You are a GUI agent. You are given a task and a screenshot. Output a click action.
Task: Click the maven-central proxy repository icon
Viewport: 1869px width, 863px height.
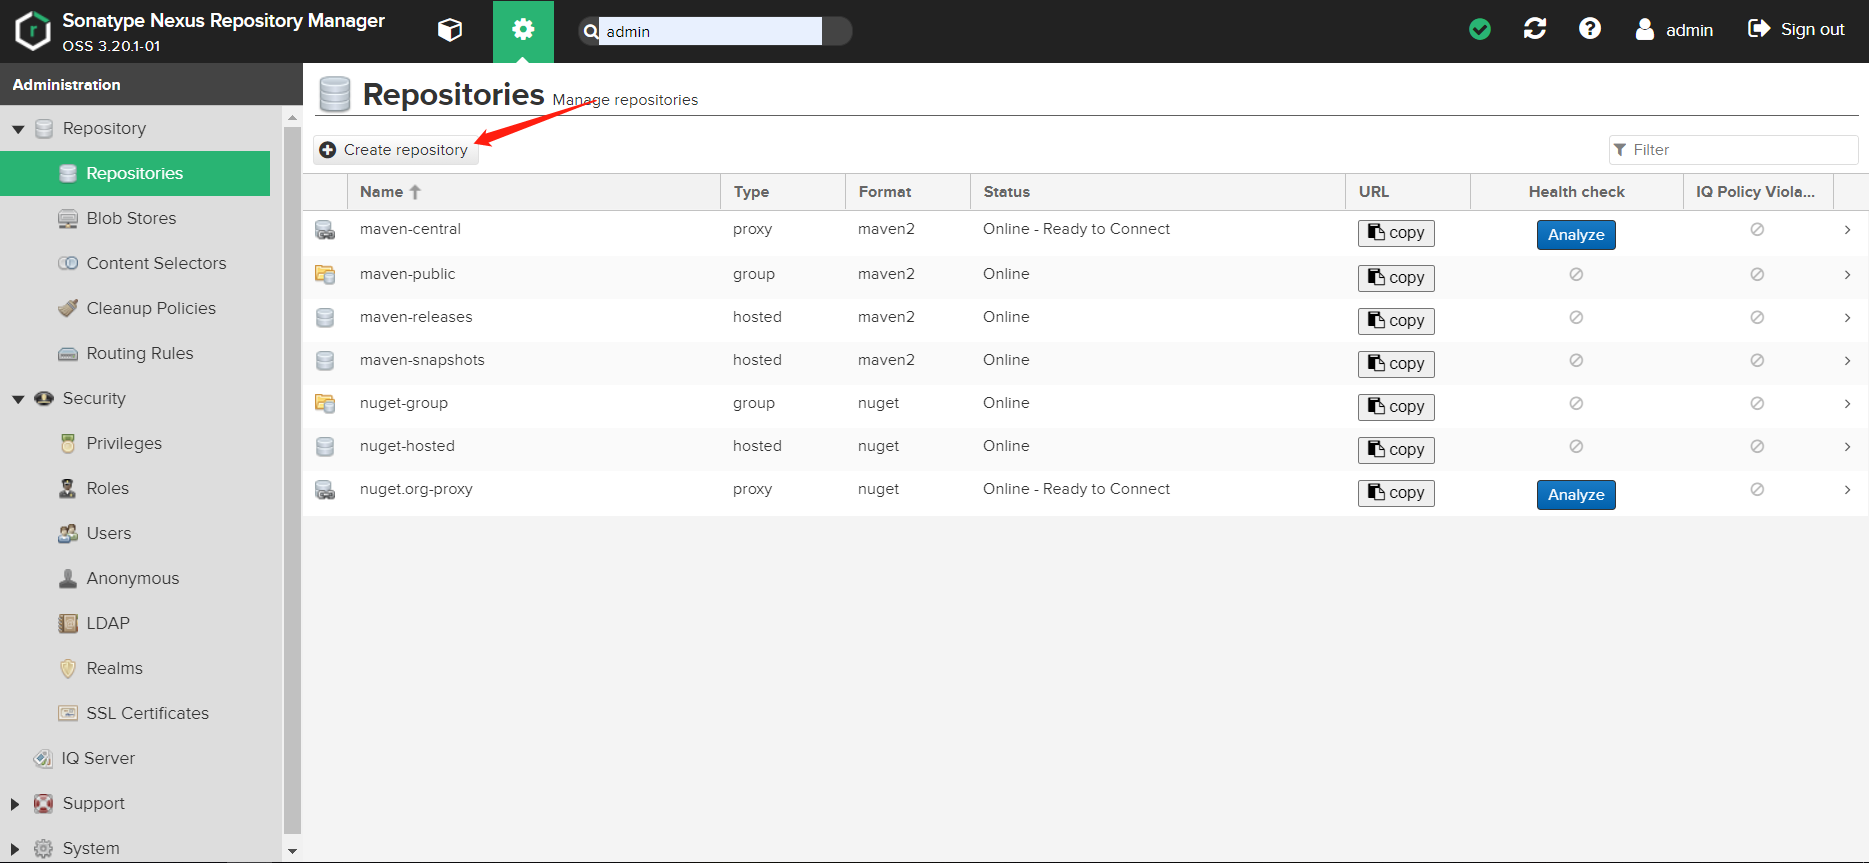tap(325, 230)
